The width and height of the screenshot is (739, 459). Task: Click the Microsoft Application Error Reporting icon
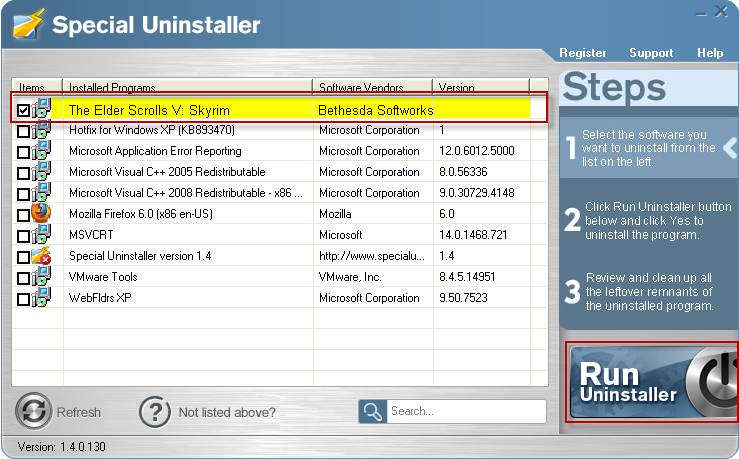[41, 150]
